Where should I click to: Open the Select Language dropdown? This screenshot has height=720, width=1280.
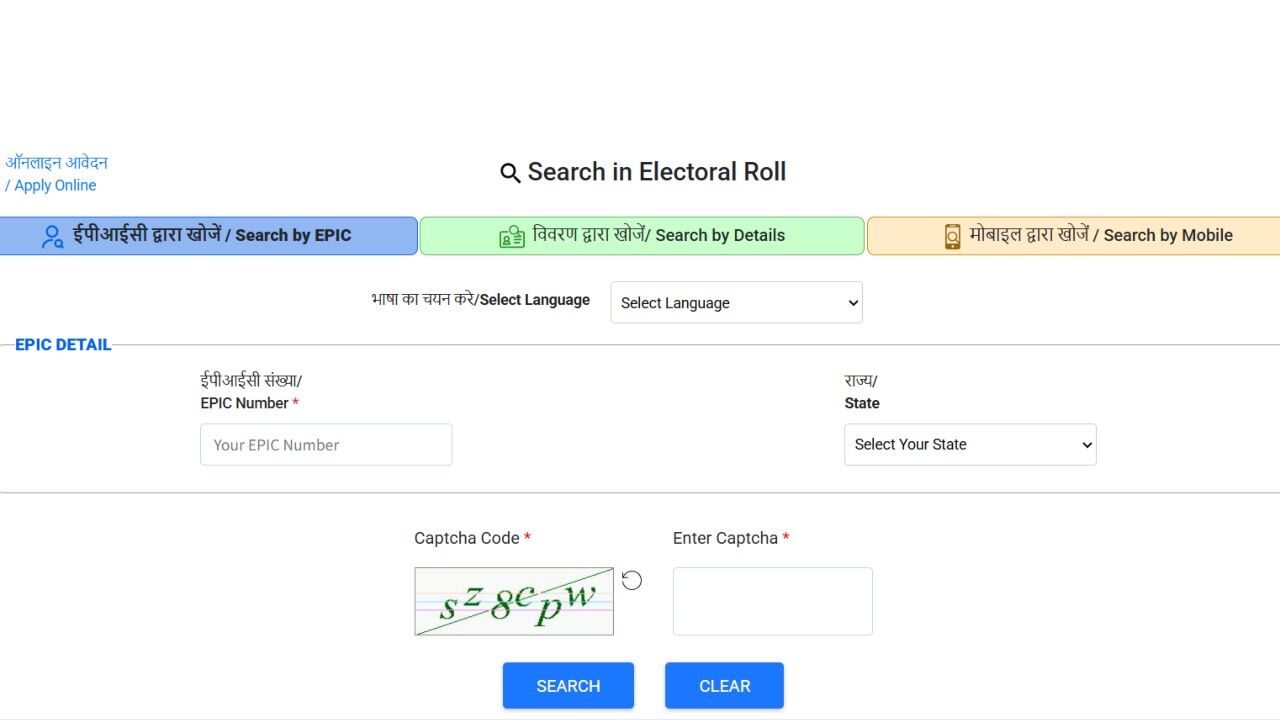pos(736,303)
